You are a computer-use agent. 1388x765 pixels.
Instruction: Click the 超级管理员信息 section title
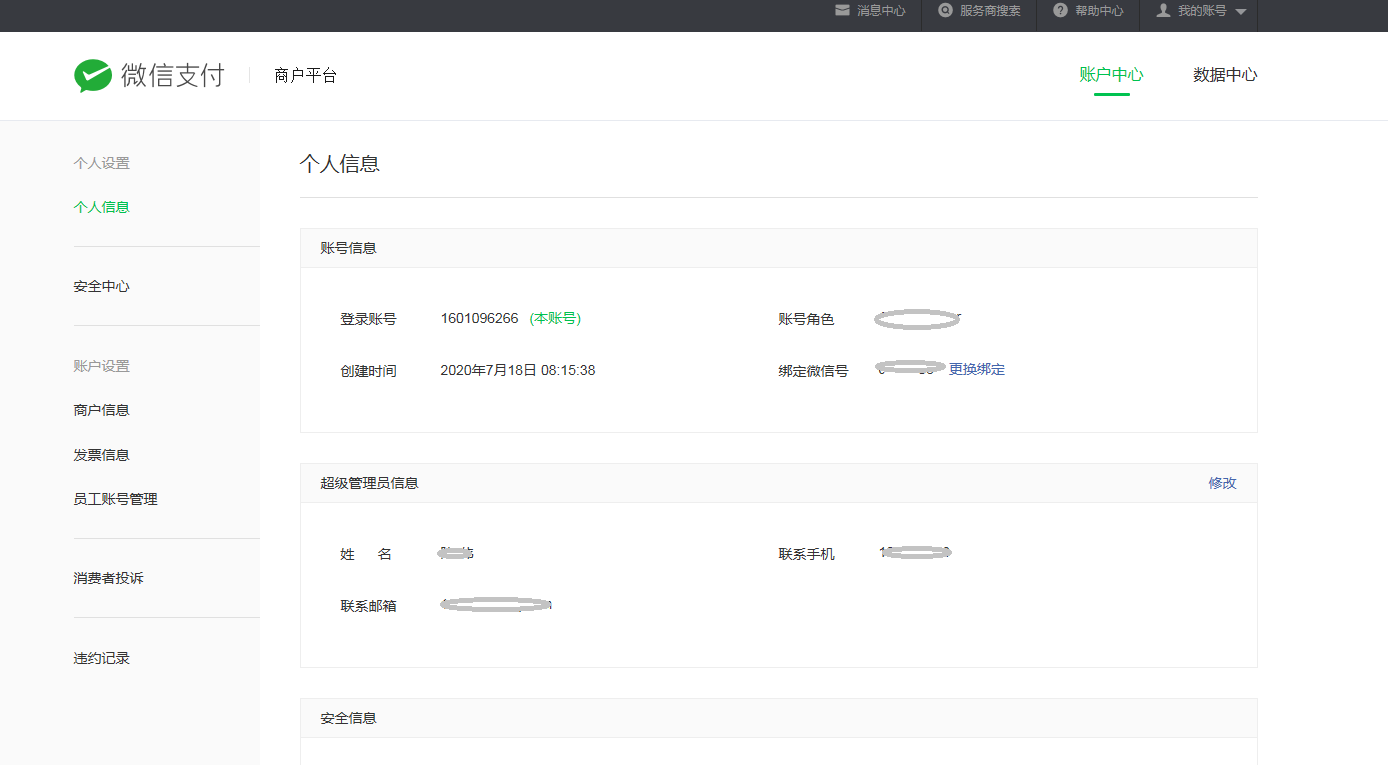tap(370, 483)
